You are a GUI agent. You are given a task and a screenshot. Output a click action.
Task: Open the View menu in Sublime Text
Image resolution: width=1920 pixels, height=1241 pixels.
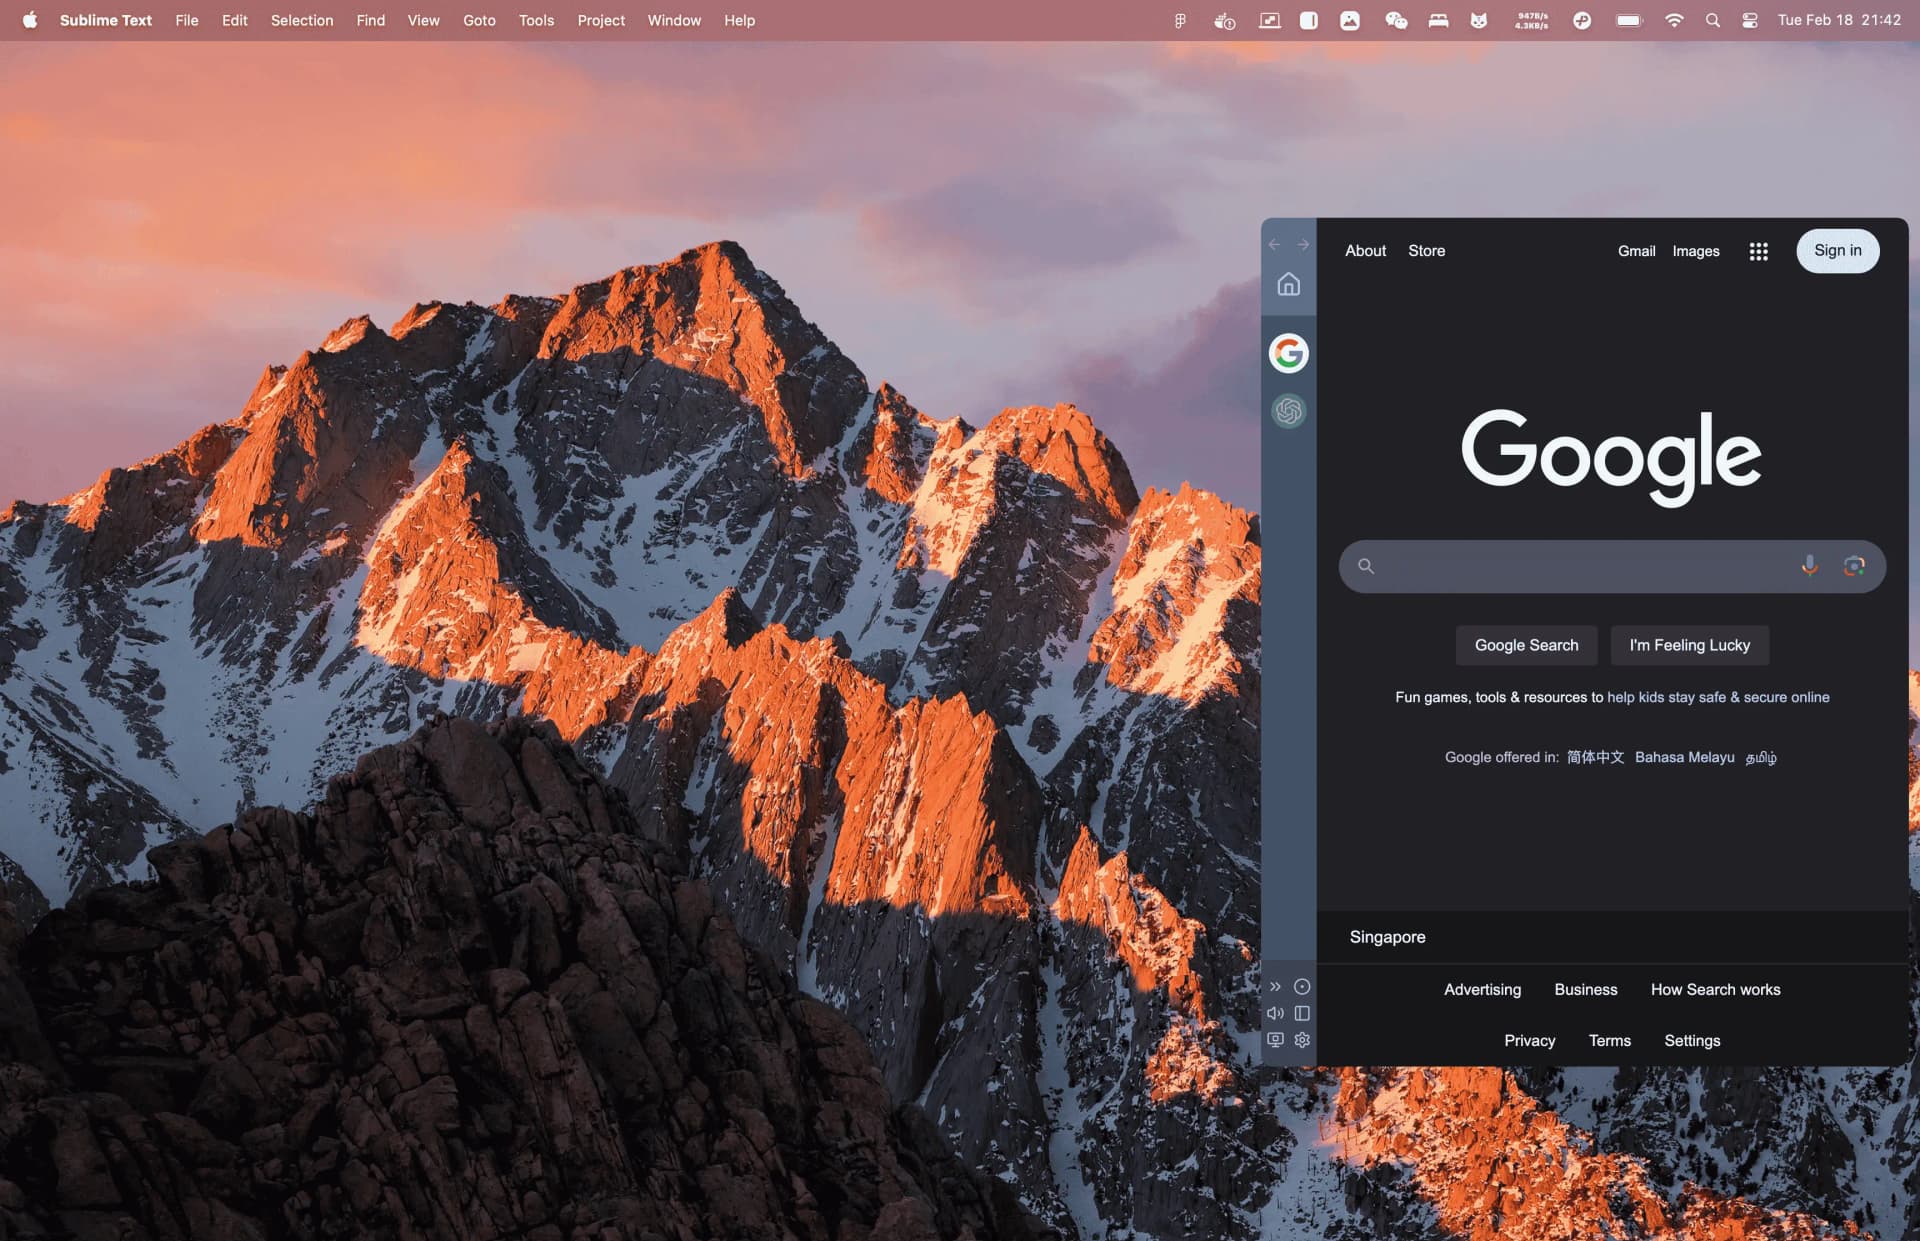pyautogui.click(x=421, y=20)
